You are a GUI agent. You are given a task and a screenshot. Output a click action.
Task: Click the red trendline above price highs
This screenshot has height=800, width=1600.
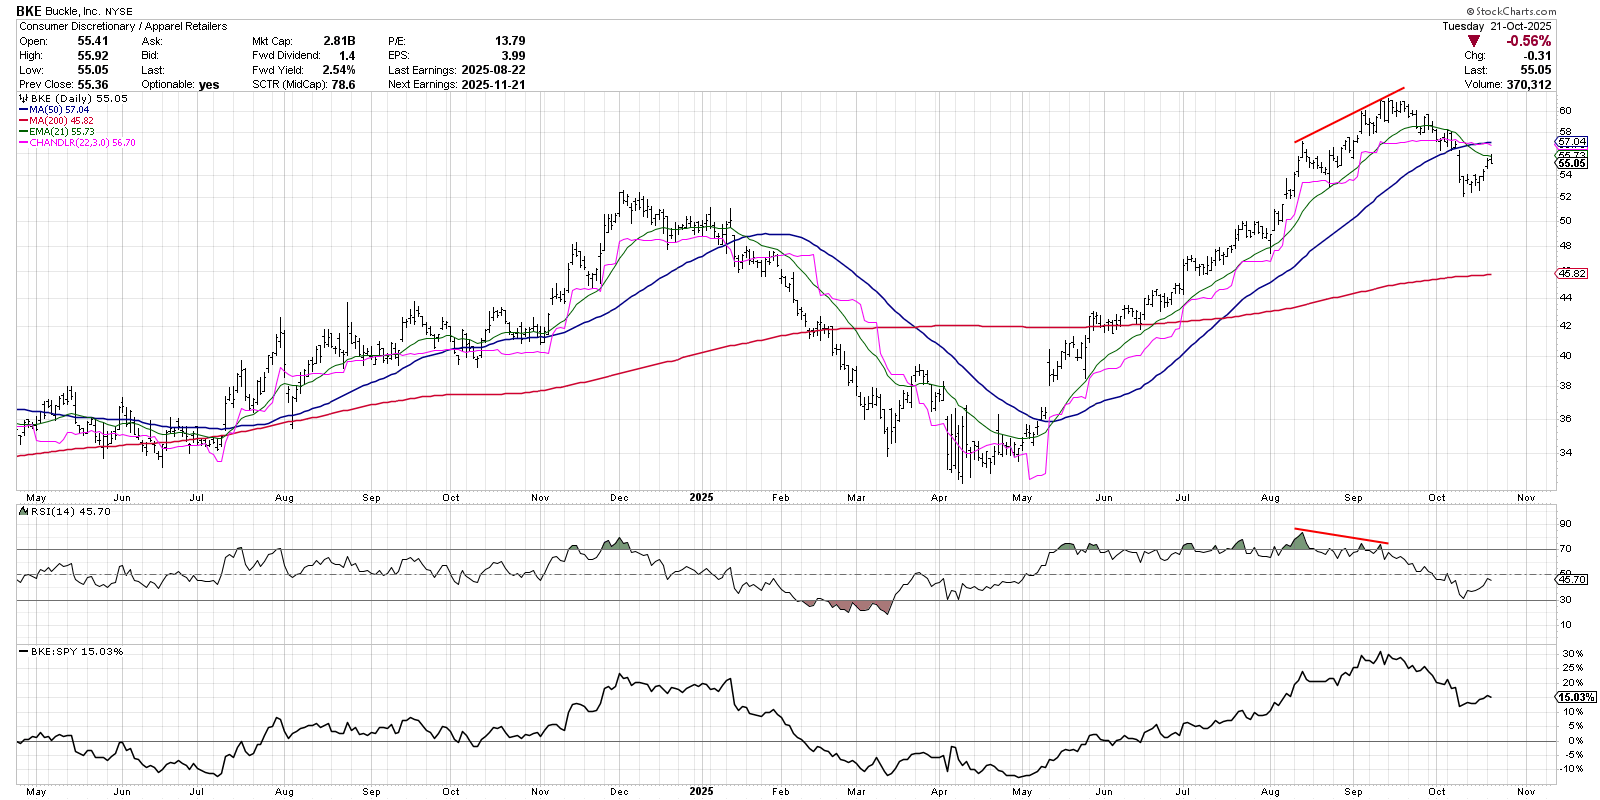coord(1349,114)
